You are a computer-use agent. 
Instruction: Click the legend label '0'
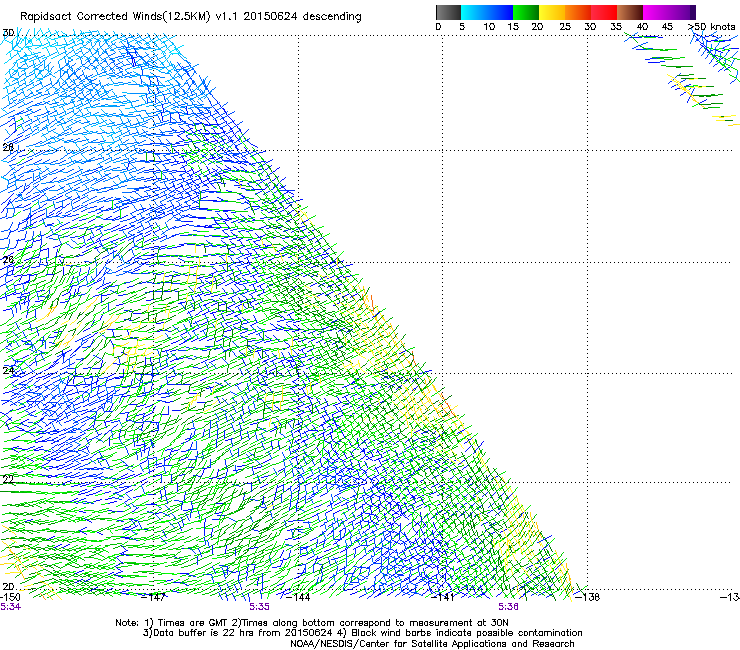click(438, 27)
